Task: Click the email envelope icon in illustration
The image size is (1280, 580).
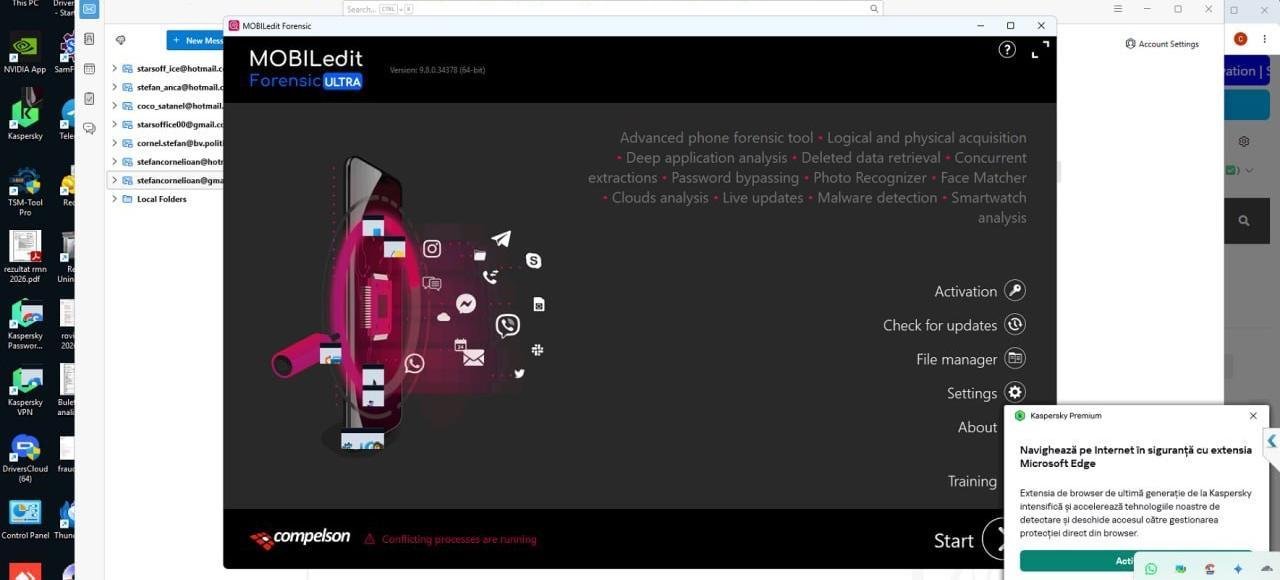Action: point(473,358)
